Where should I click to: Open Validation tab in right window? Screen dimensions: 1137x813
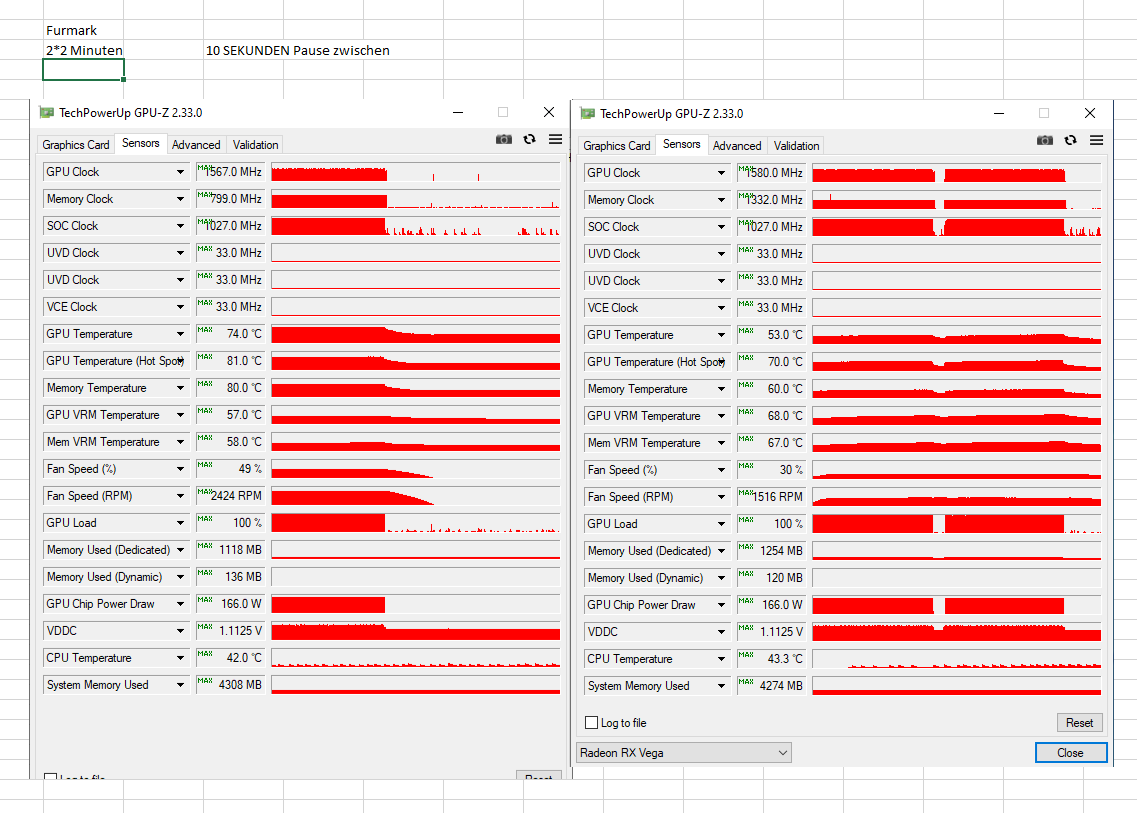click(796, 145)
